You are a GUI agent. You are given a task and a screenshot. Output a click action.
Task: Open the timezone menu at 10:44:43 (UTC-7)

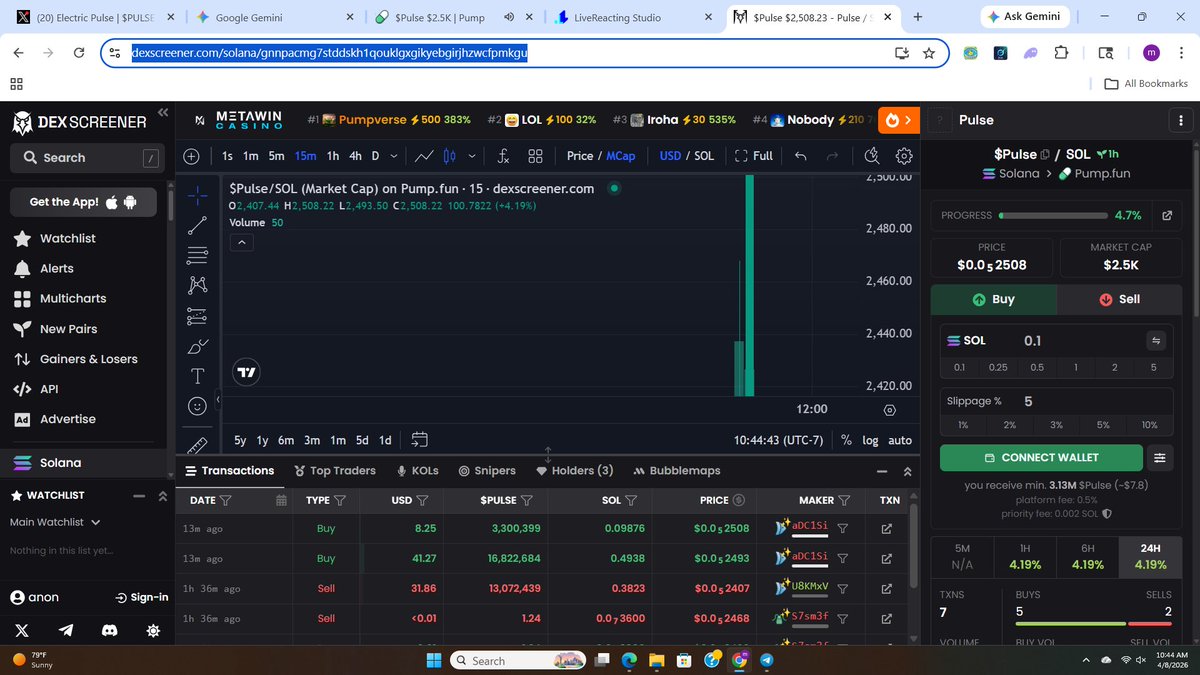(778, 440)
